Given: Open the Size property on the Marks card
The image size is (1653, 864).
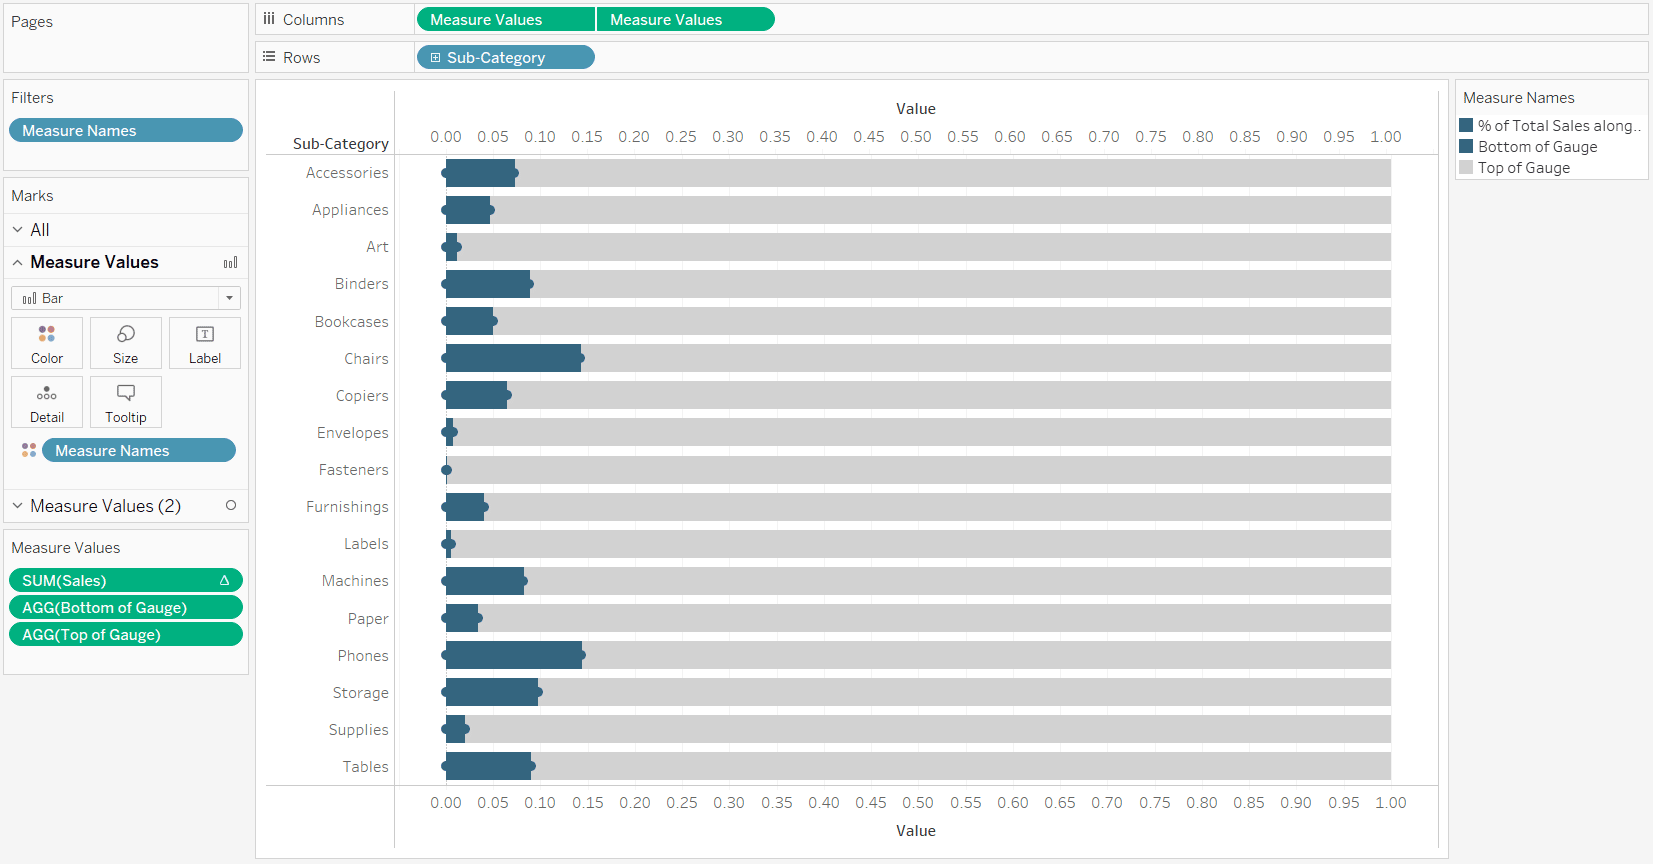Looking at the screenshot, I should (125, 343).
